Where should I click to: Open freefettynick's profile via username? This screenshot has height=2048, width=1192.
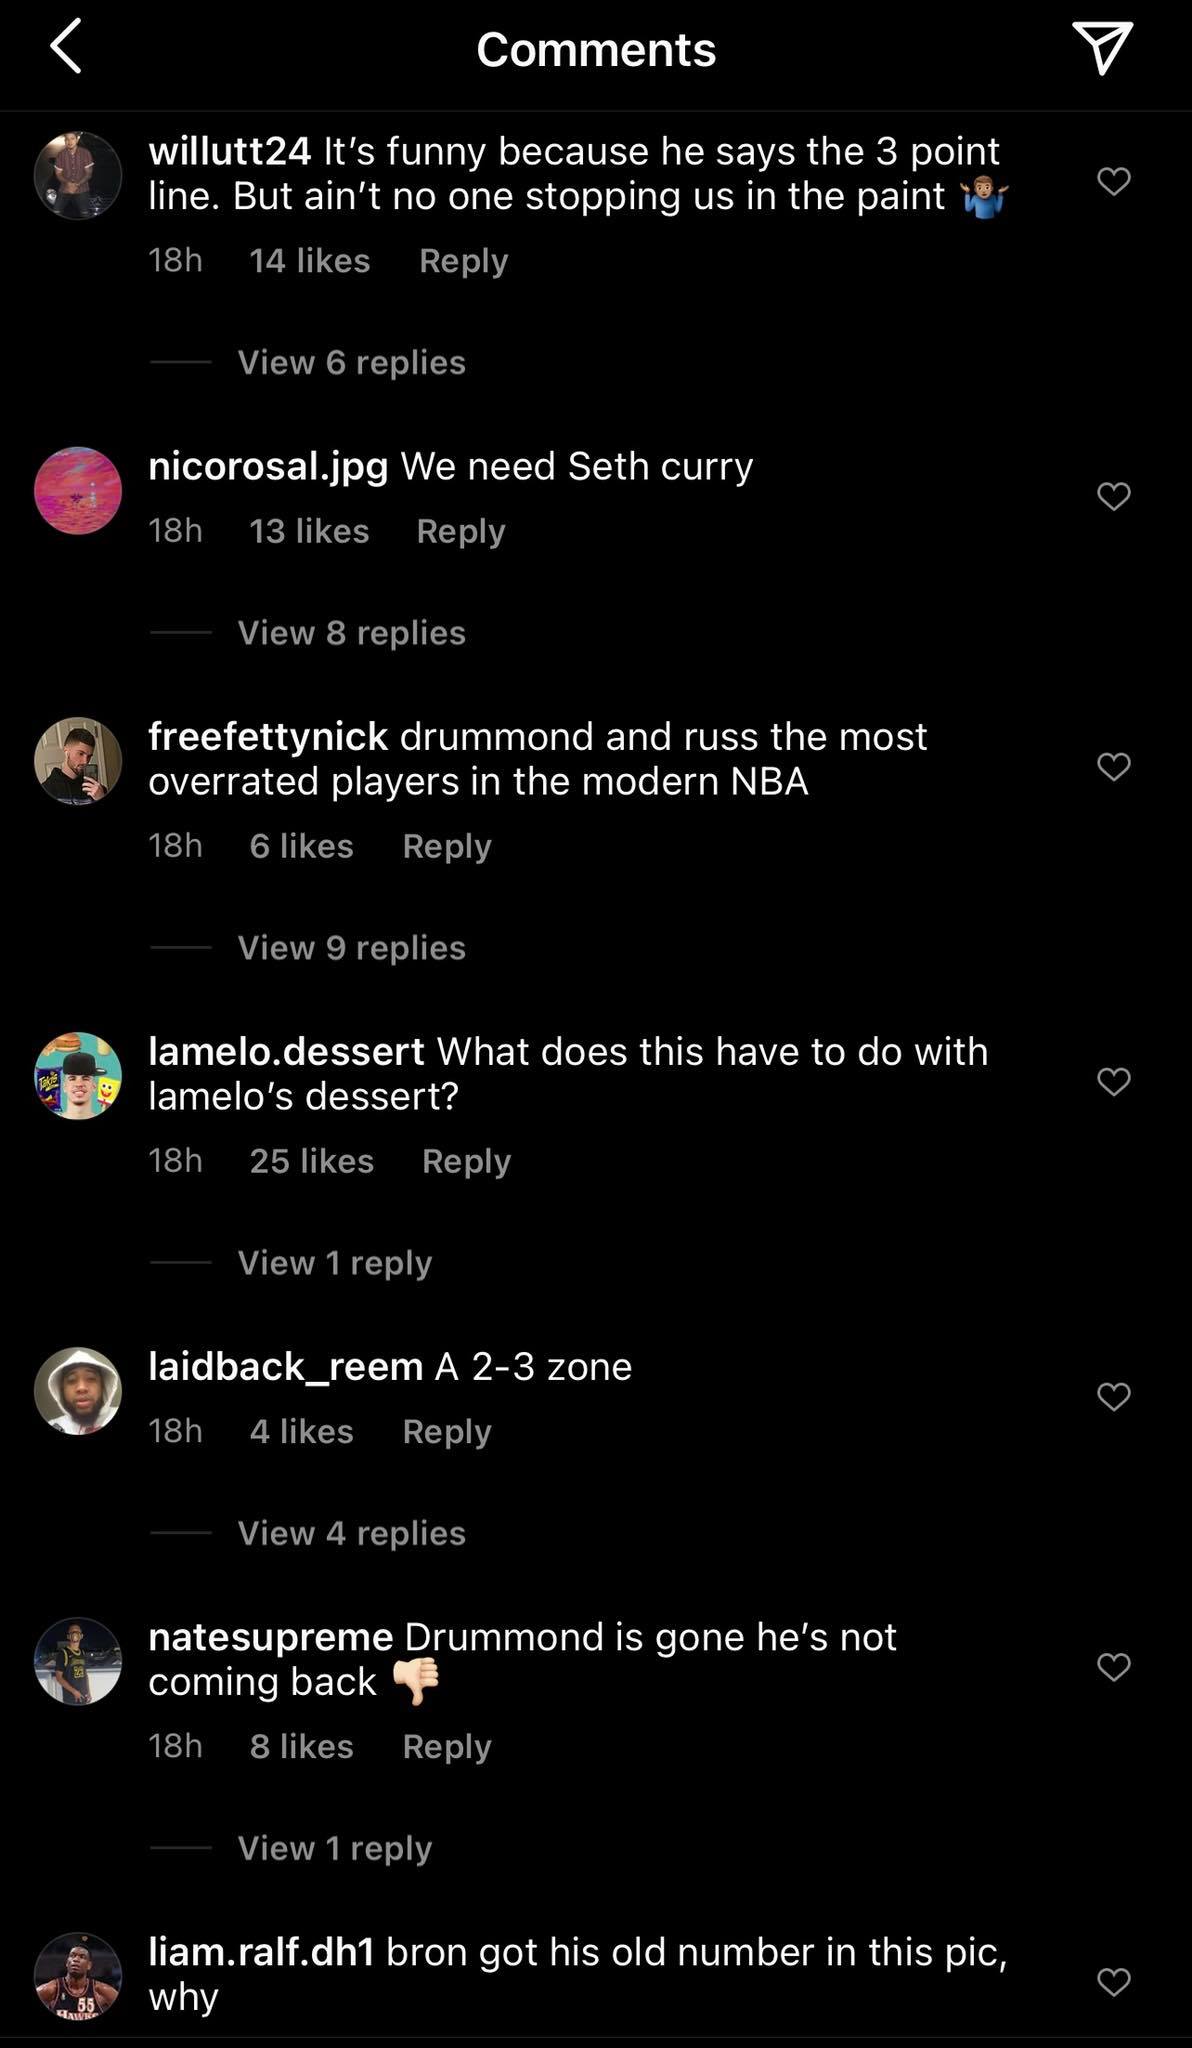click(x=267, y=735)
